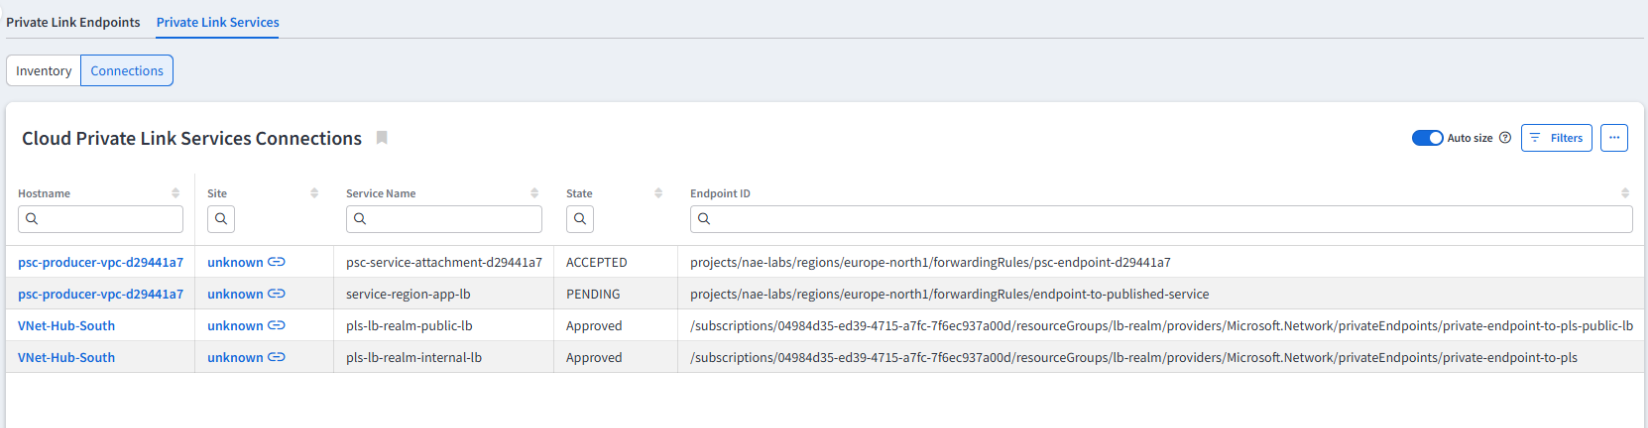Click the State column search icon
1648x428 pixels.
tap(579, 219)
